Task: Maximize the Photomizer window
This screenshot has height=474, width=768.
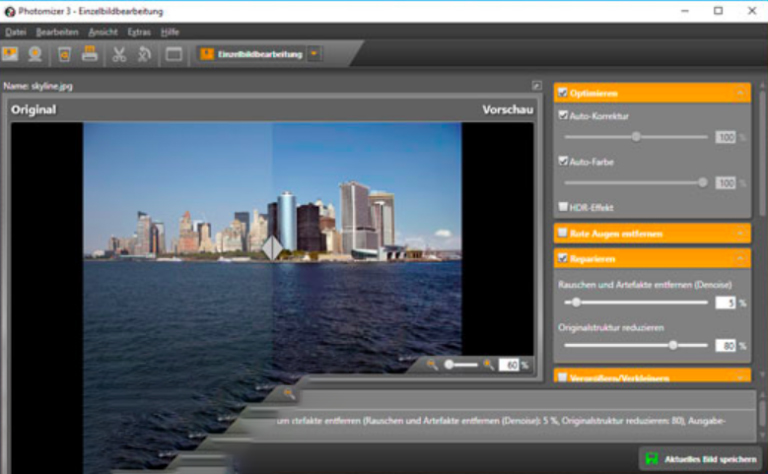Action: 718,11
